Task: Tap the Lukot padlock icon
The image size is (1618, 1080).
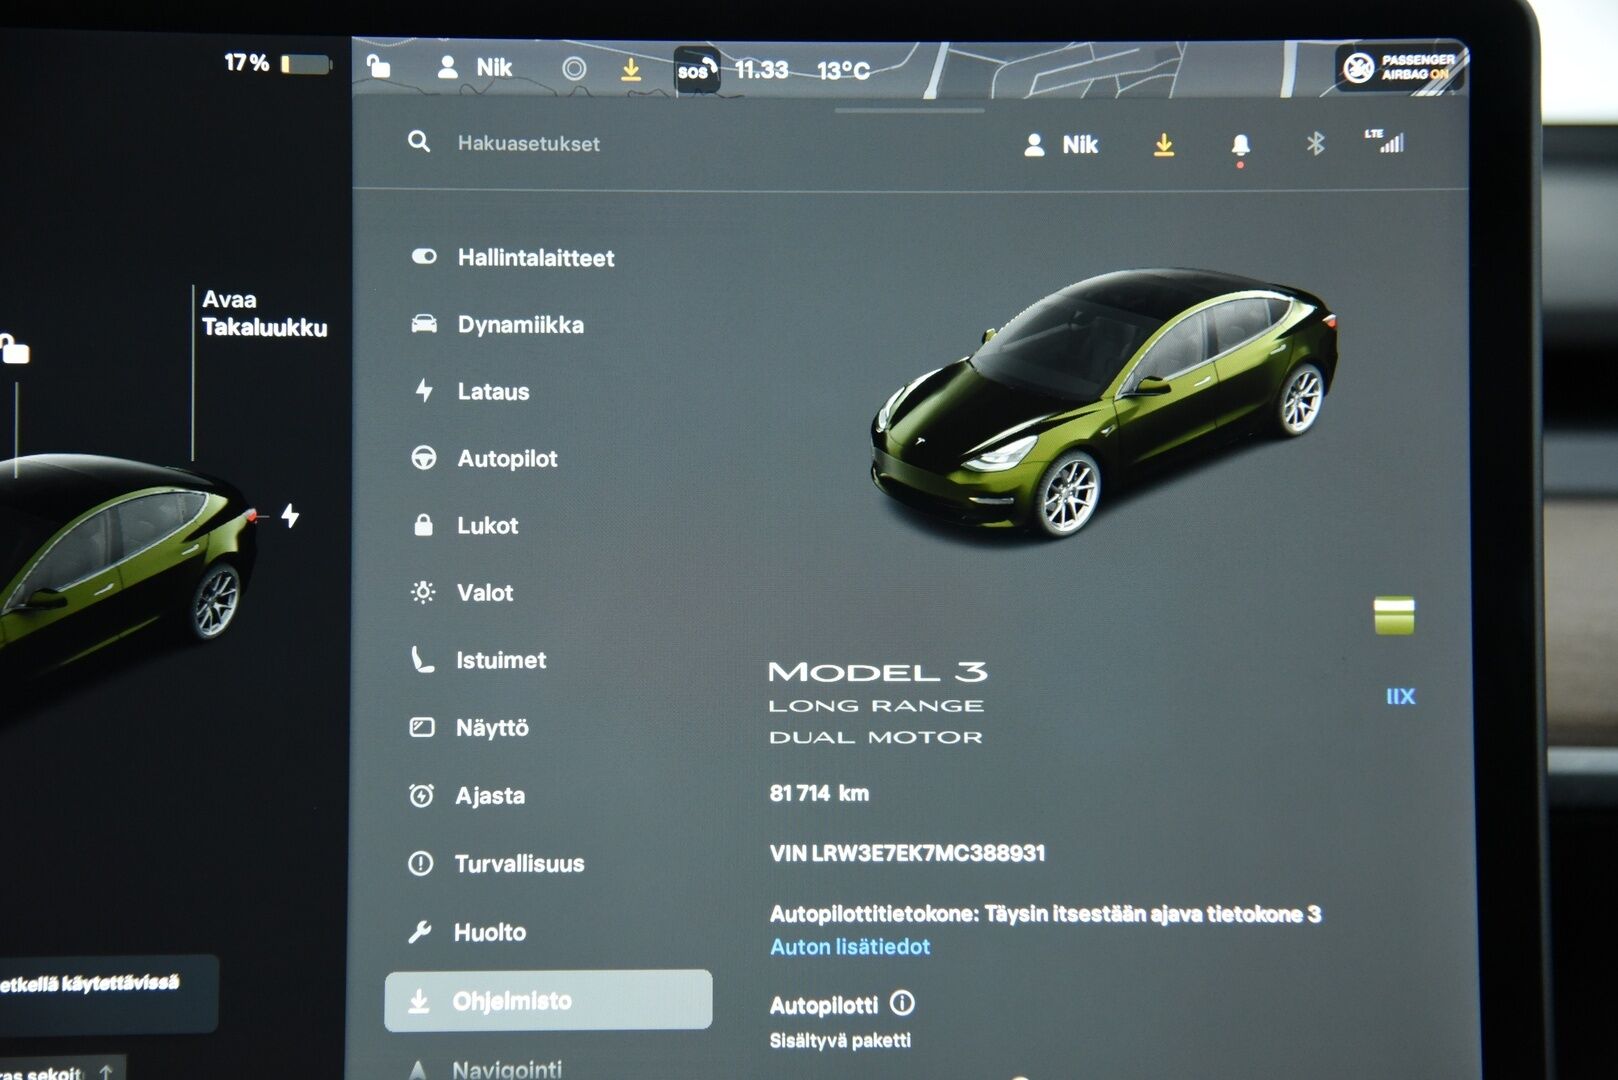Action: (x=424, y=525)
